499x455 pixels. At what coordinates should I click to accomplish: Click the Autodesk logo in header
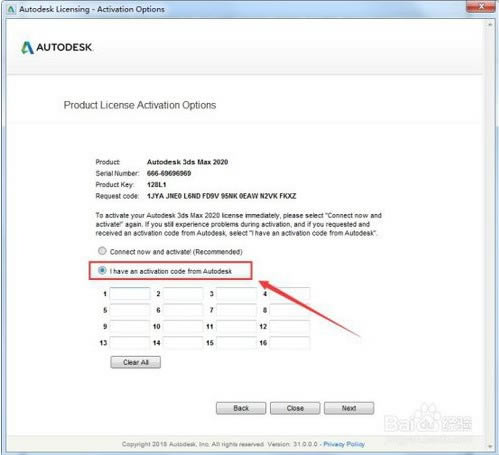57,47
